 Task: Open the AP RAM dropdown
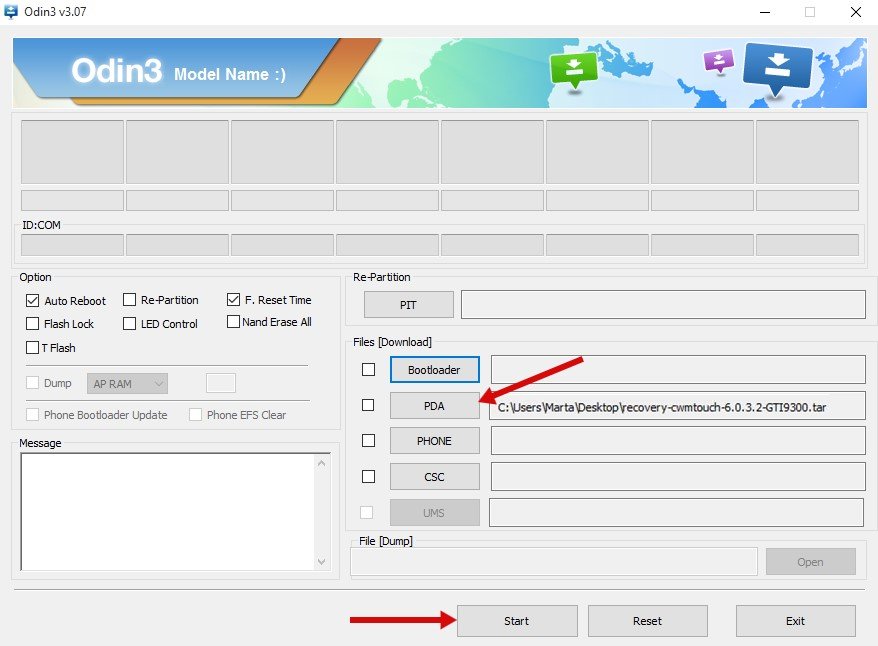pyautogui.click(x=127, y=383)
